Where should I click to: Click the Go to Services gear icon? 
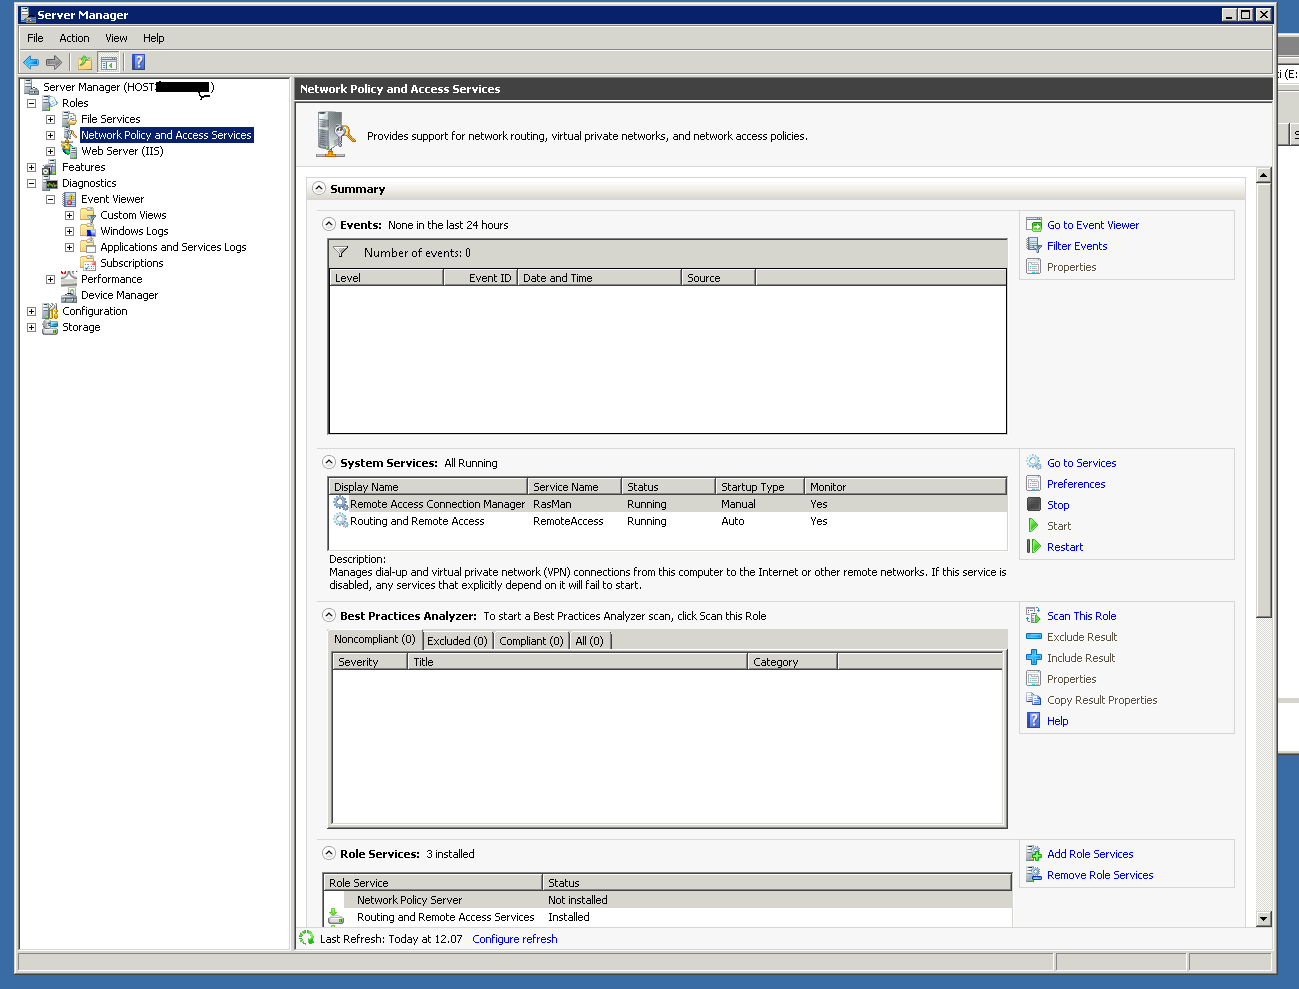click(1034, 463)
